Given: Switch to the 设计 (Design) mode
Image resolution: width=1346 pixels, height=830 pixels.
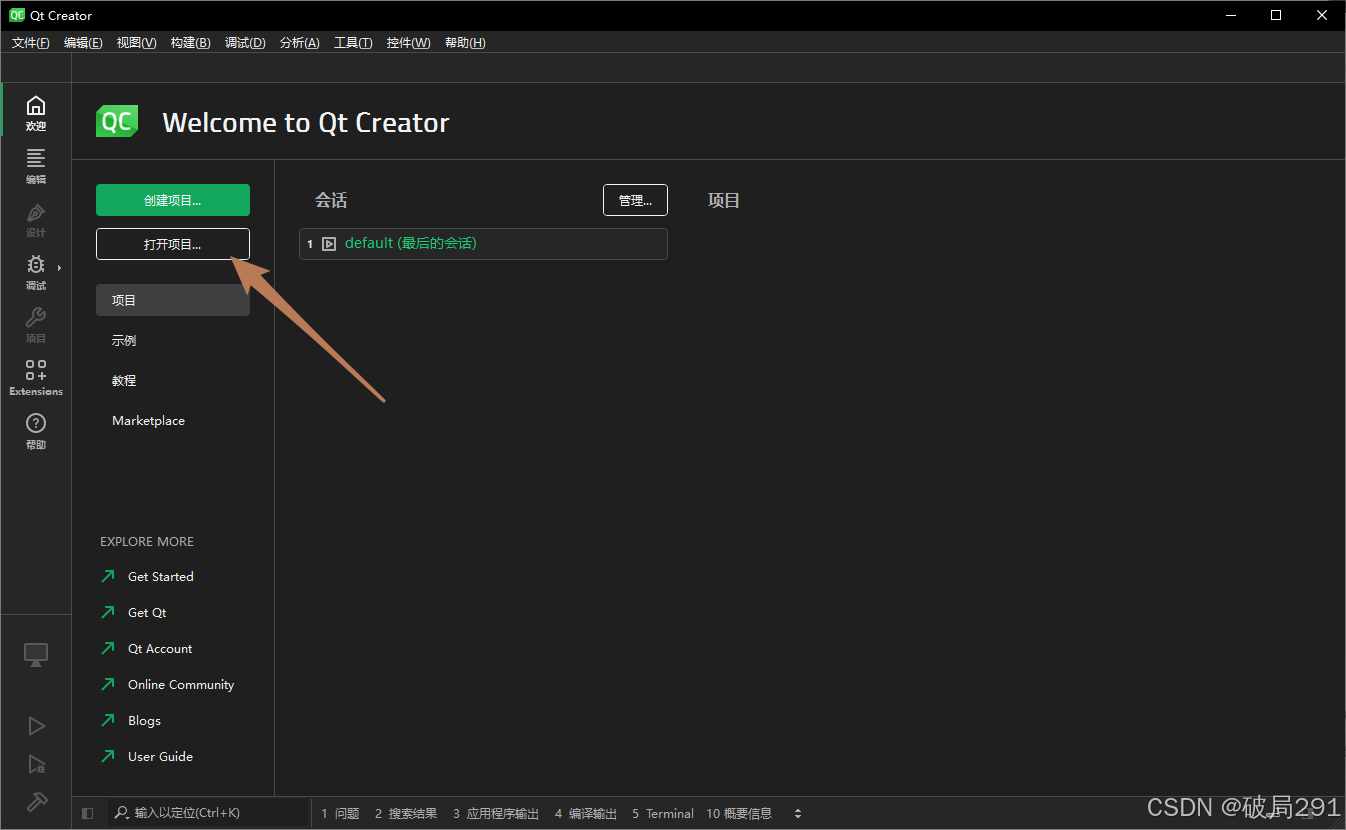Looking at the screenshot, I should [36, 219].
